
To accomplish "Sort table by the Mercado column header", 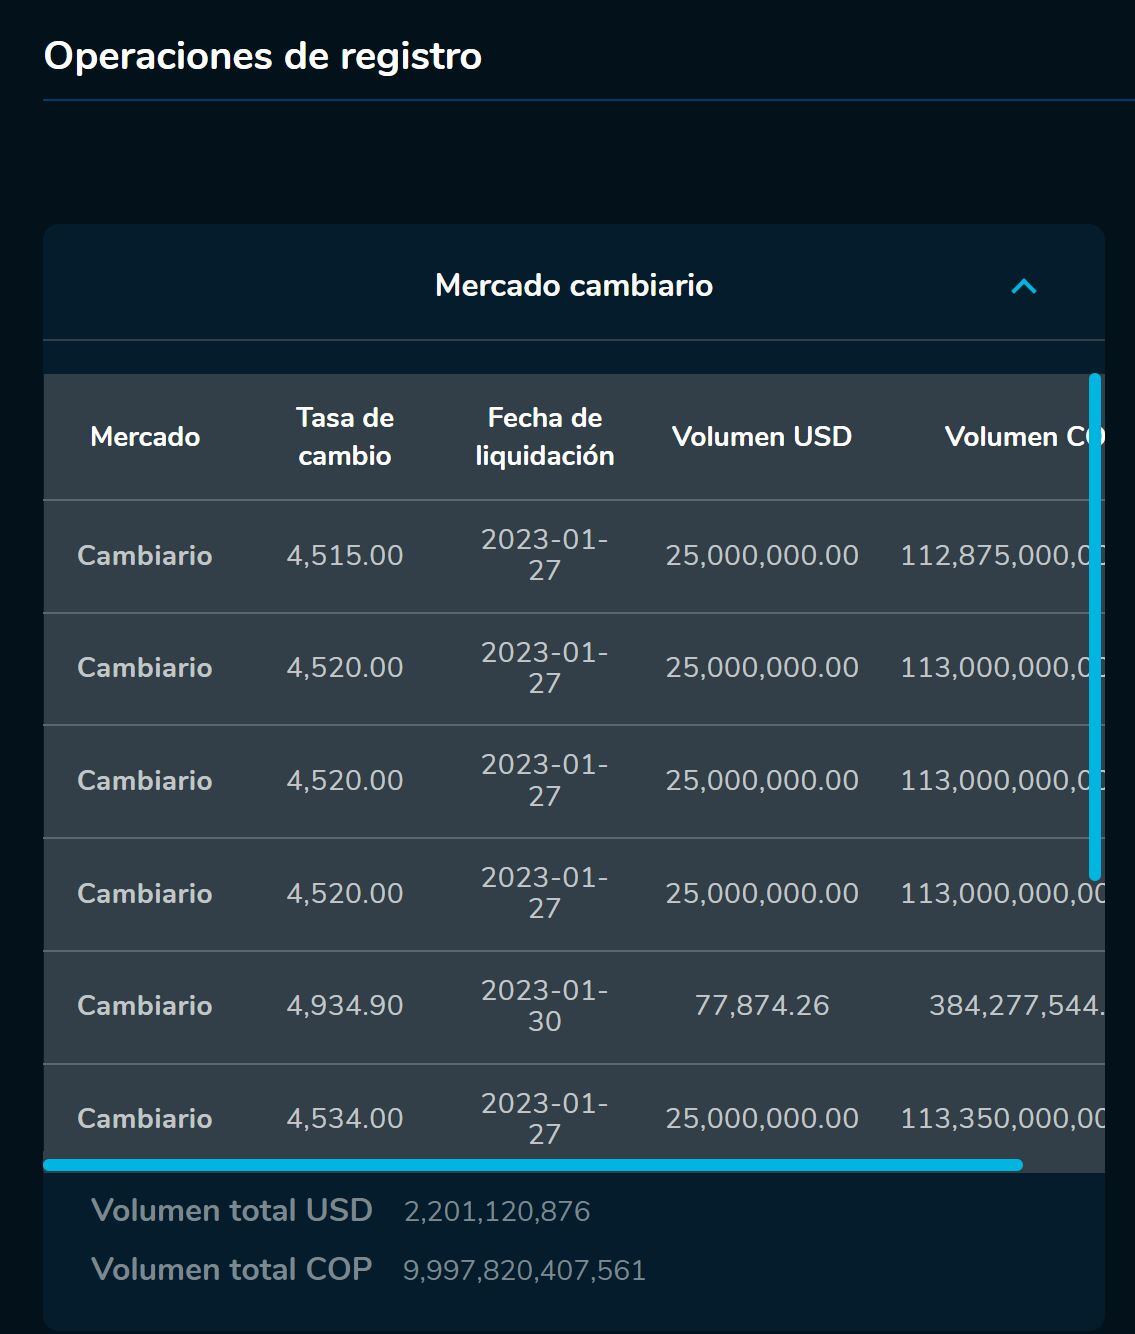I will pyautogui.click(x=145, y=437).
